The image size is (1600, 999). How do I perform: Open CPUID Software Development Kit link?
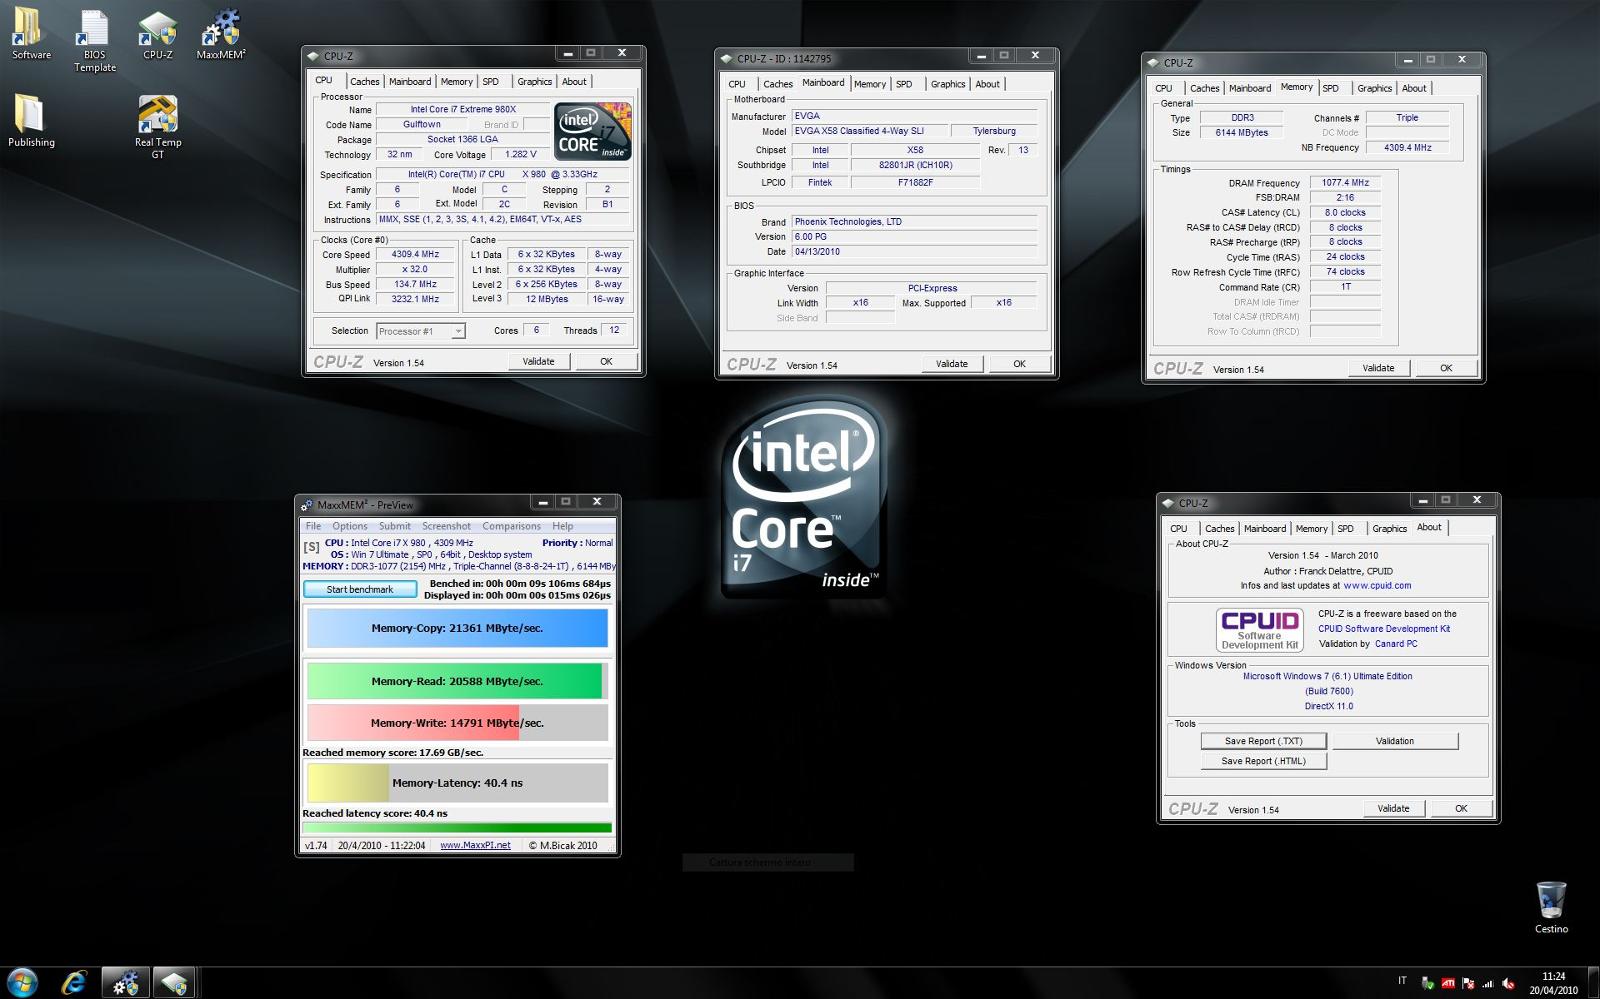pos(1384,629)
